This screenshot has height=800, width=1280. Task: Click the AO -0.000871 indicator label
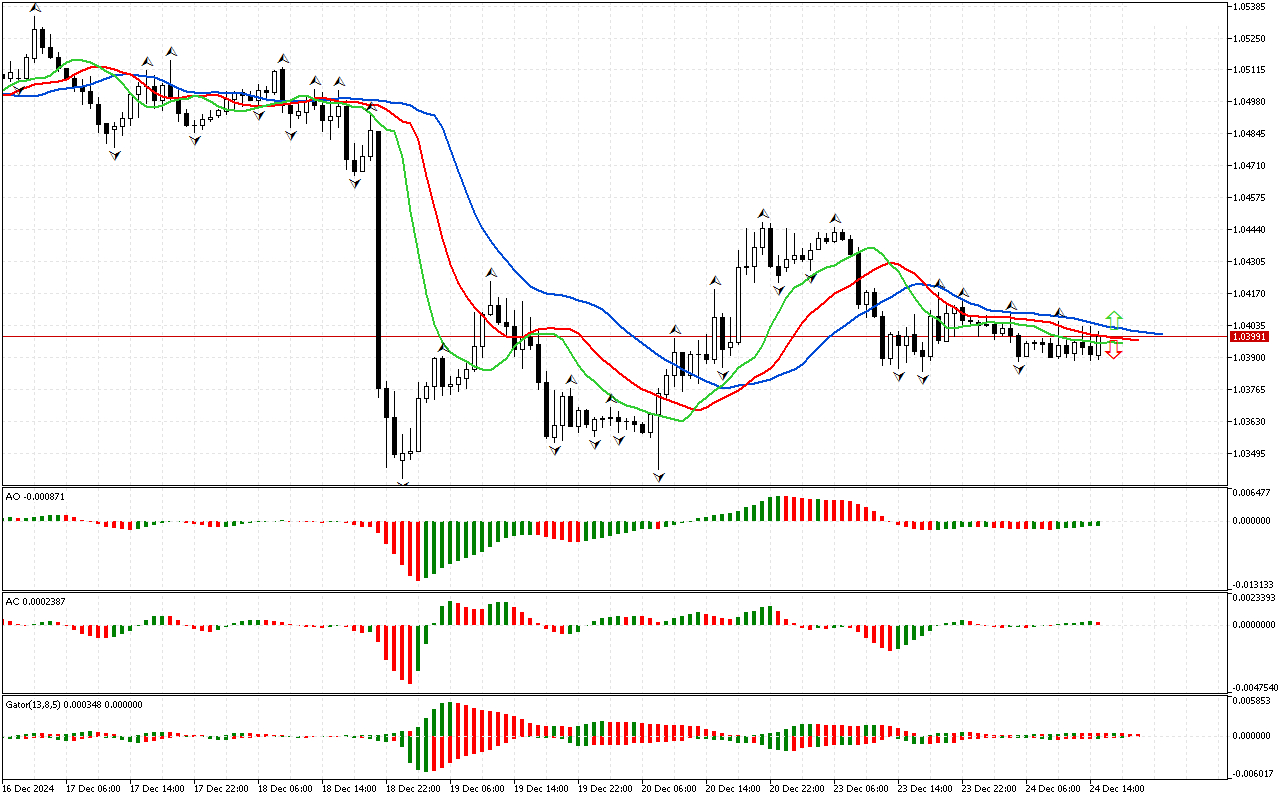[x=37, y=496]
